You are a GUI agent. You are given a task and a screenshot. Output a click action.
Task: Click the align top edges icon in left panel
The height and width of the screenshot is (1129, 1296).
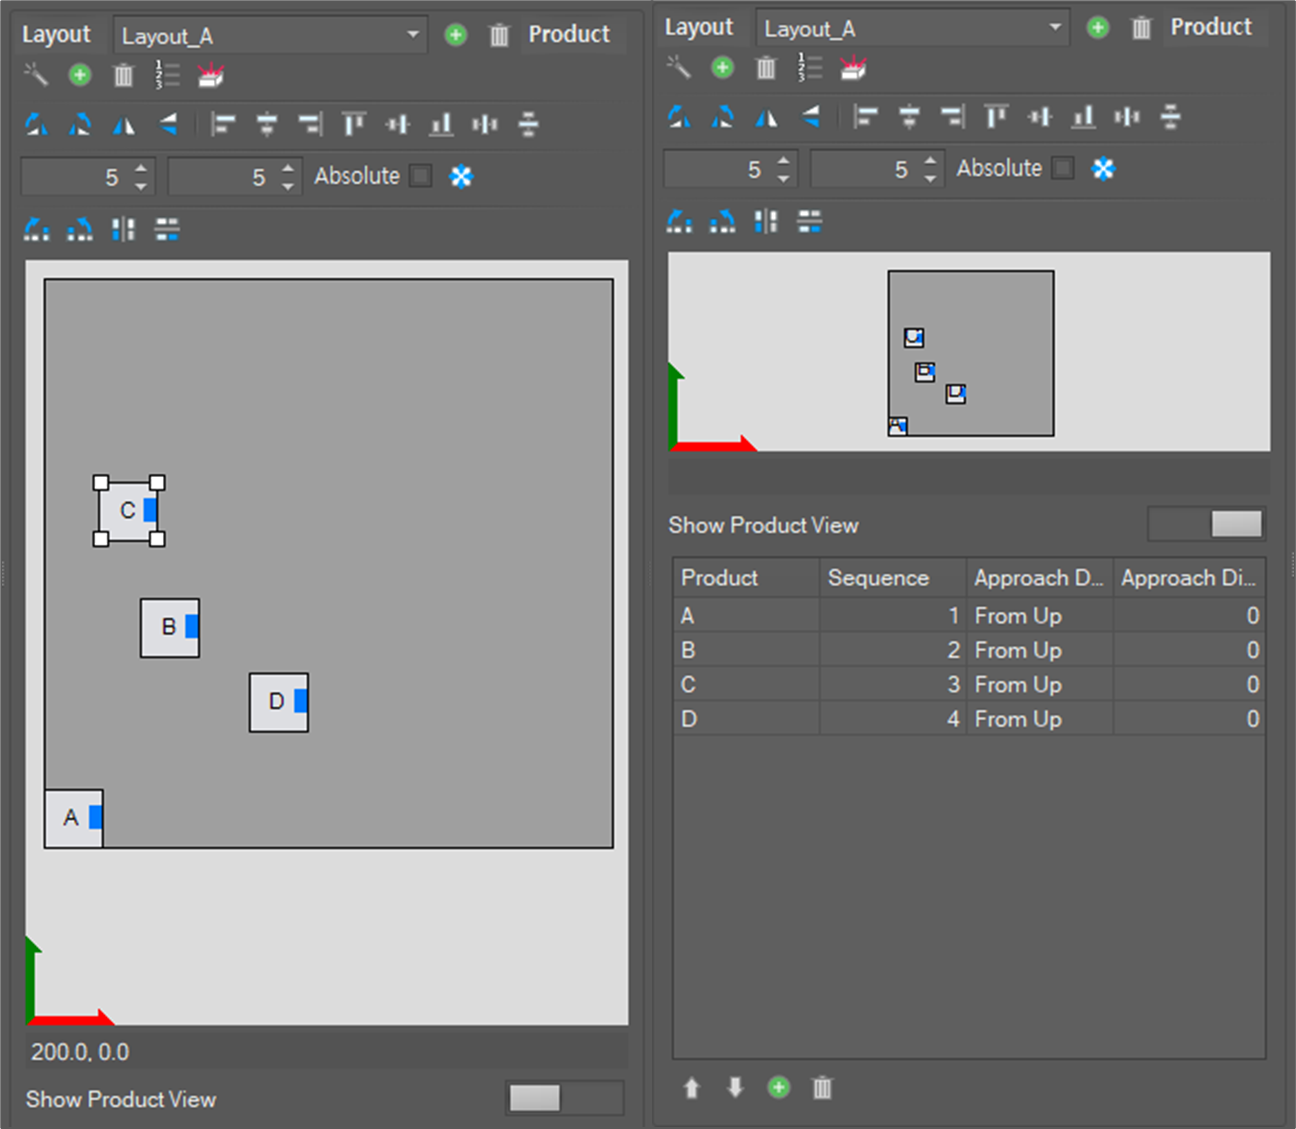tap(354, 124)
